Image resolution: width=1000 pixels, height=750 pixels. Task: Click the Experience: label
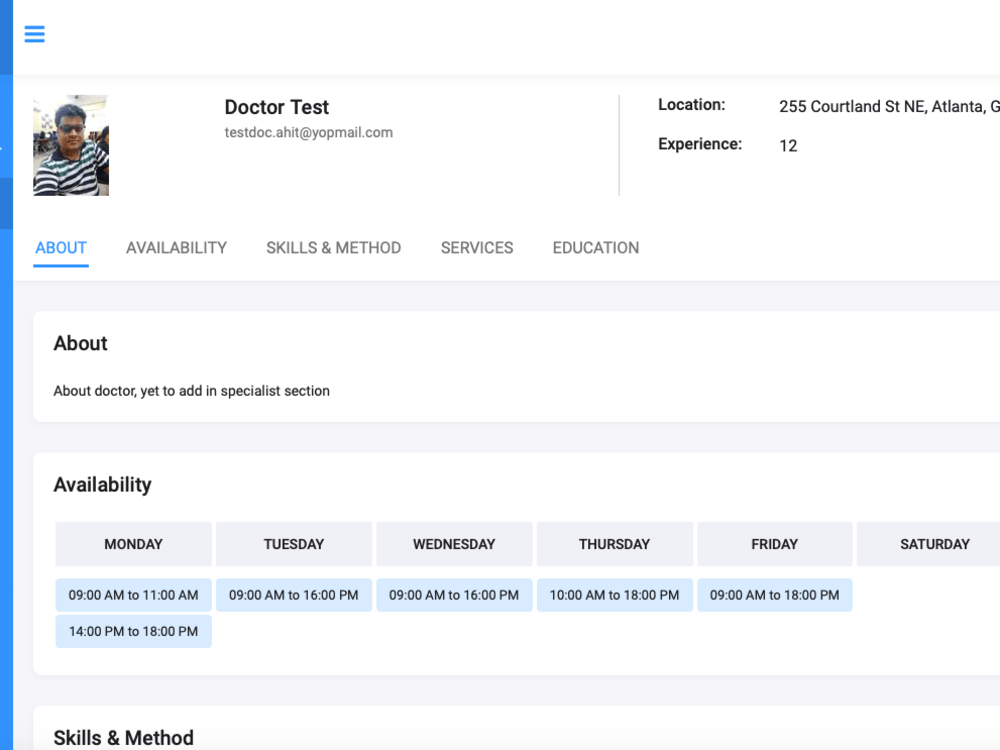pos(700,144)
